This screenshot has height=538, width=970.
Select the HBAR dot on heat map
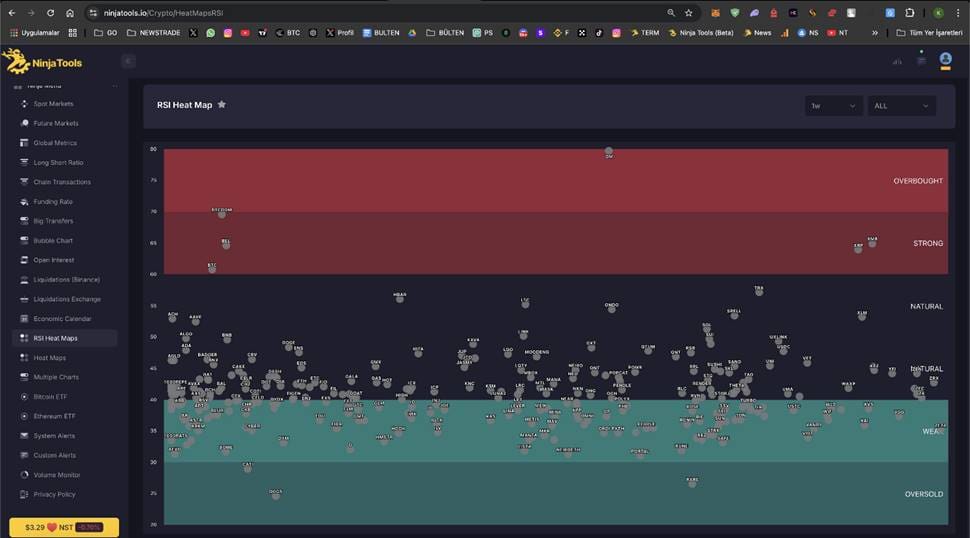400,299
